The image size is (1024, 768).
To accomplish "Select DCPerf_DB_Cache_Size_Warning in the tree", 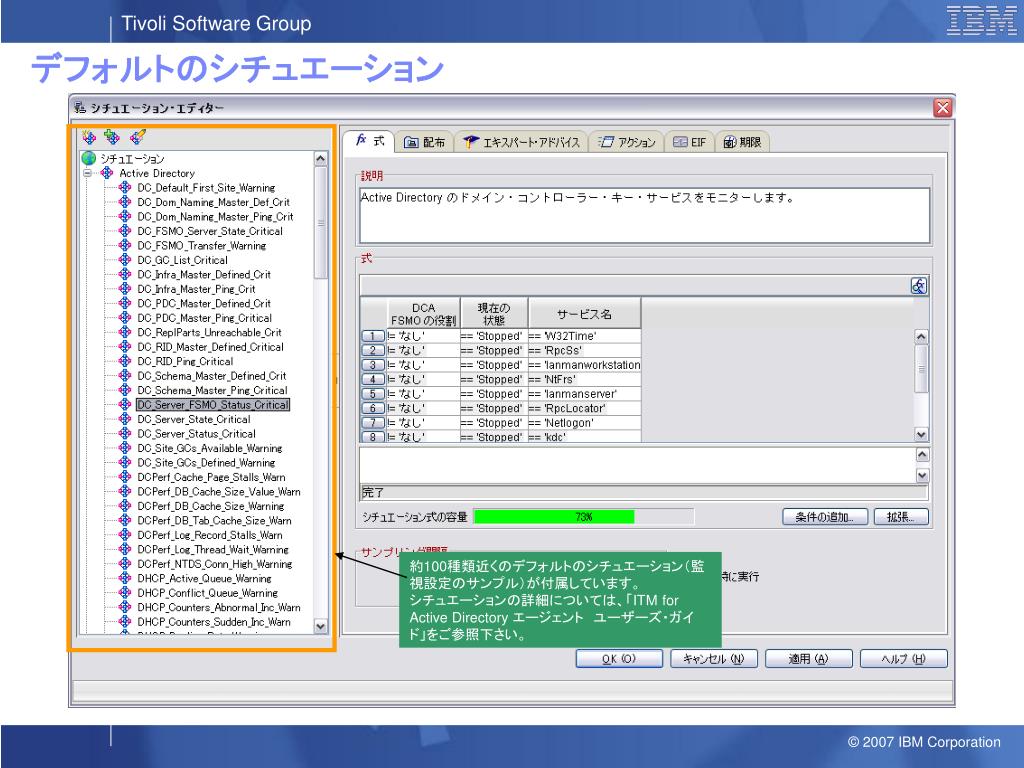I will tap(210, 506).
